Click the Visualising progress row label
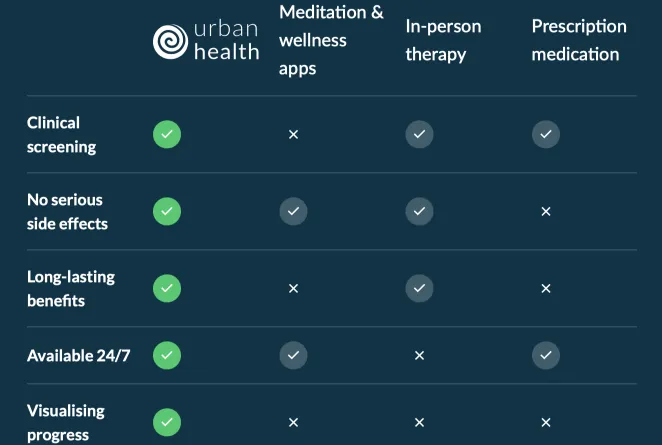Viewport: 662px width, 445px height. click(x=66, y=422)
